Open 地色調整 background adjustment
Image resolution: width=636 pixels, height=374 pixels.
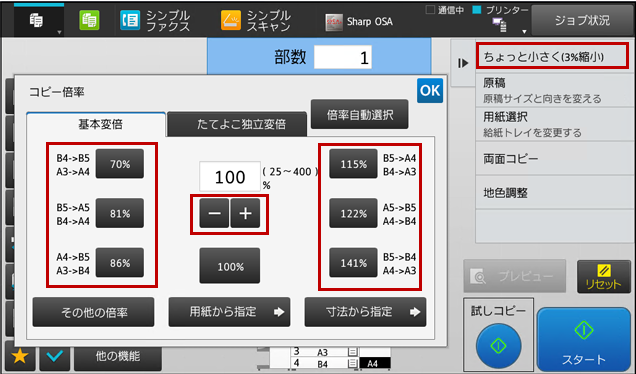click(x=555, y=193)
